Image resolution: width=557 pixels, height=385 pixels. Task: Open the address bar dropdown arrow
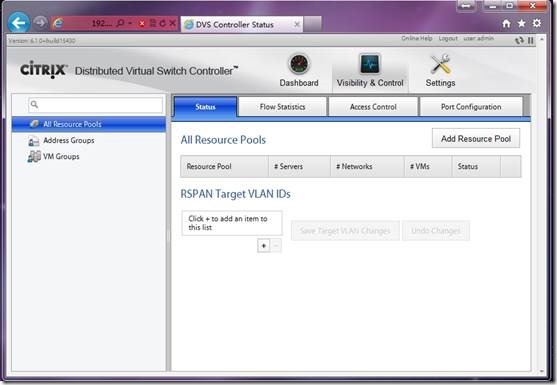(130, 23)
